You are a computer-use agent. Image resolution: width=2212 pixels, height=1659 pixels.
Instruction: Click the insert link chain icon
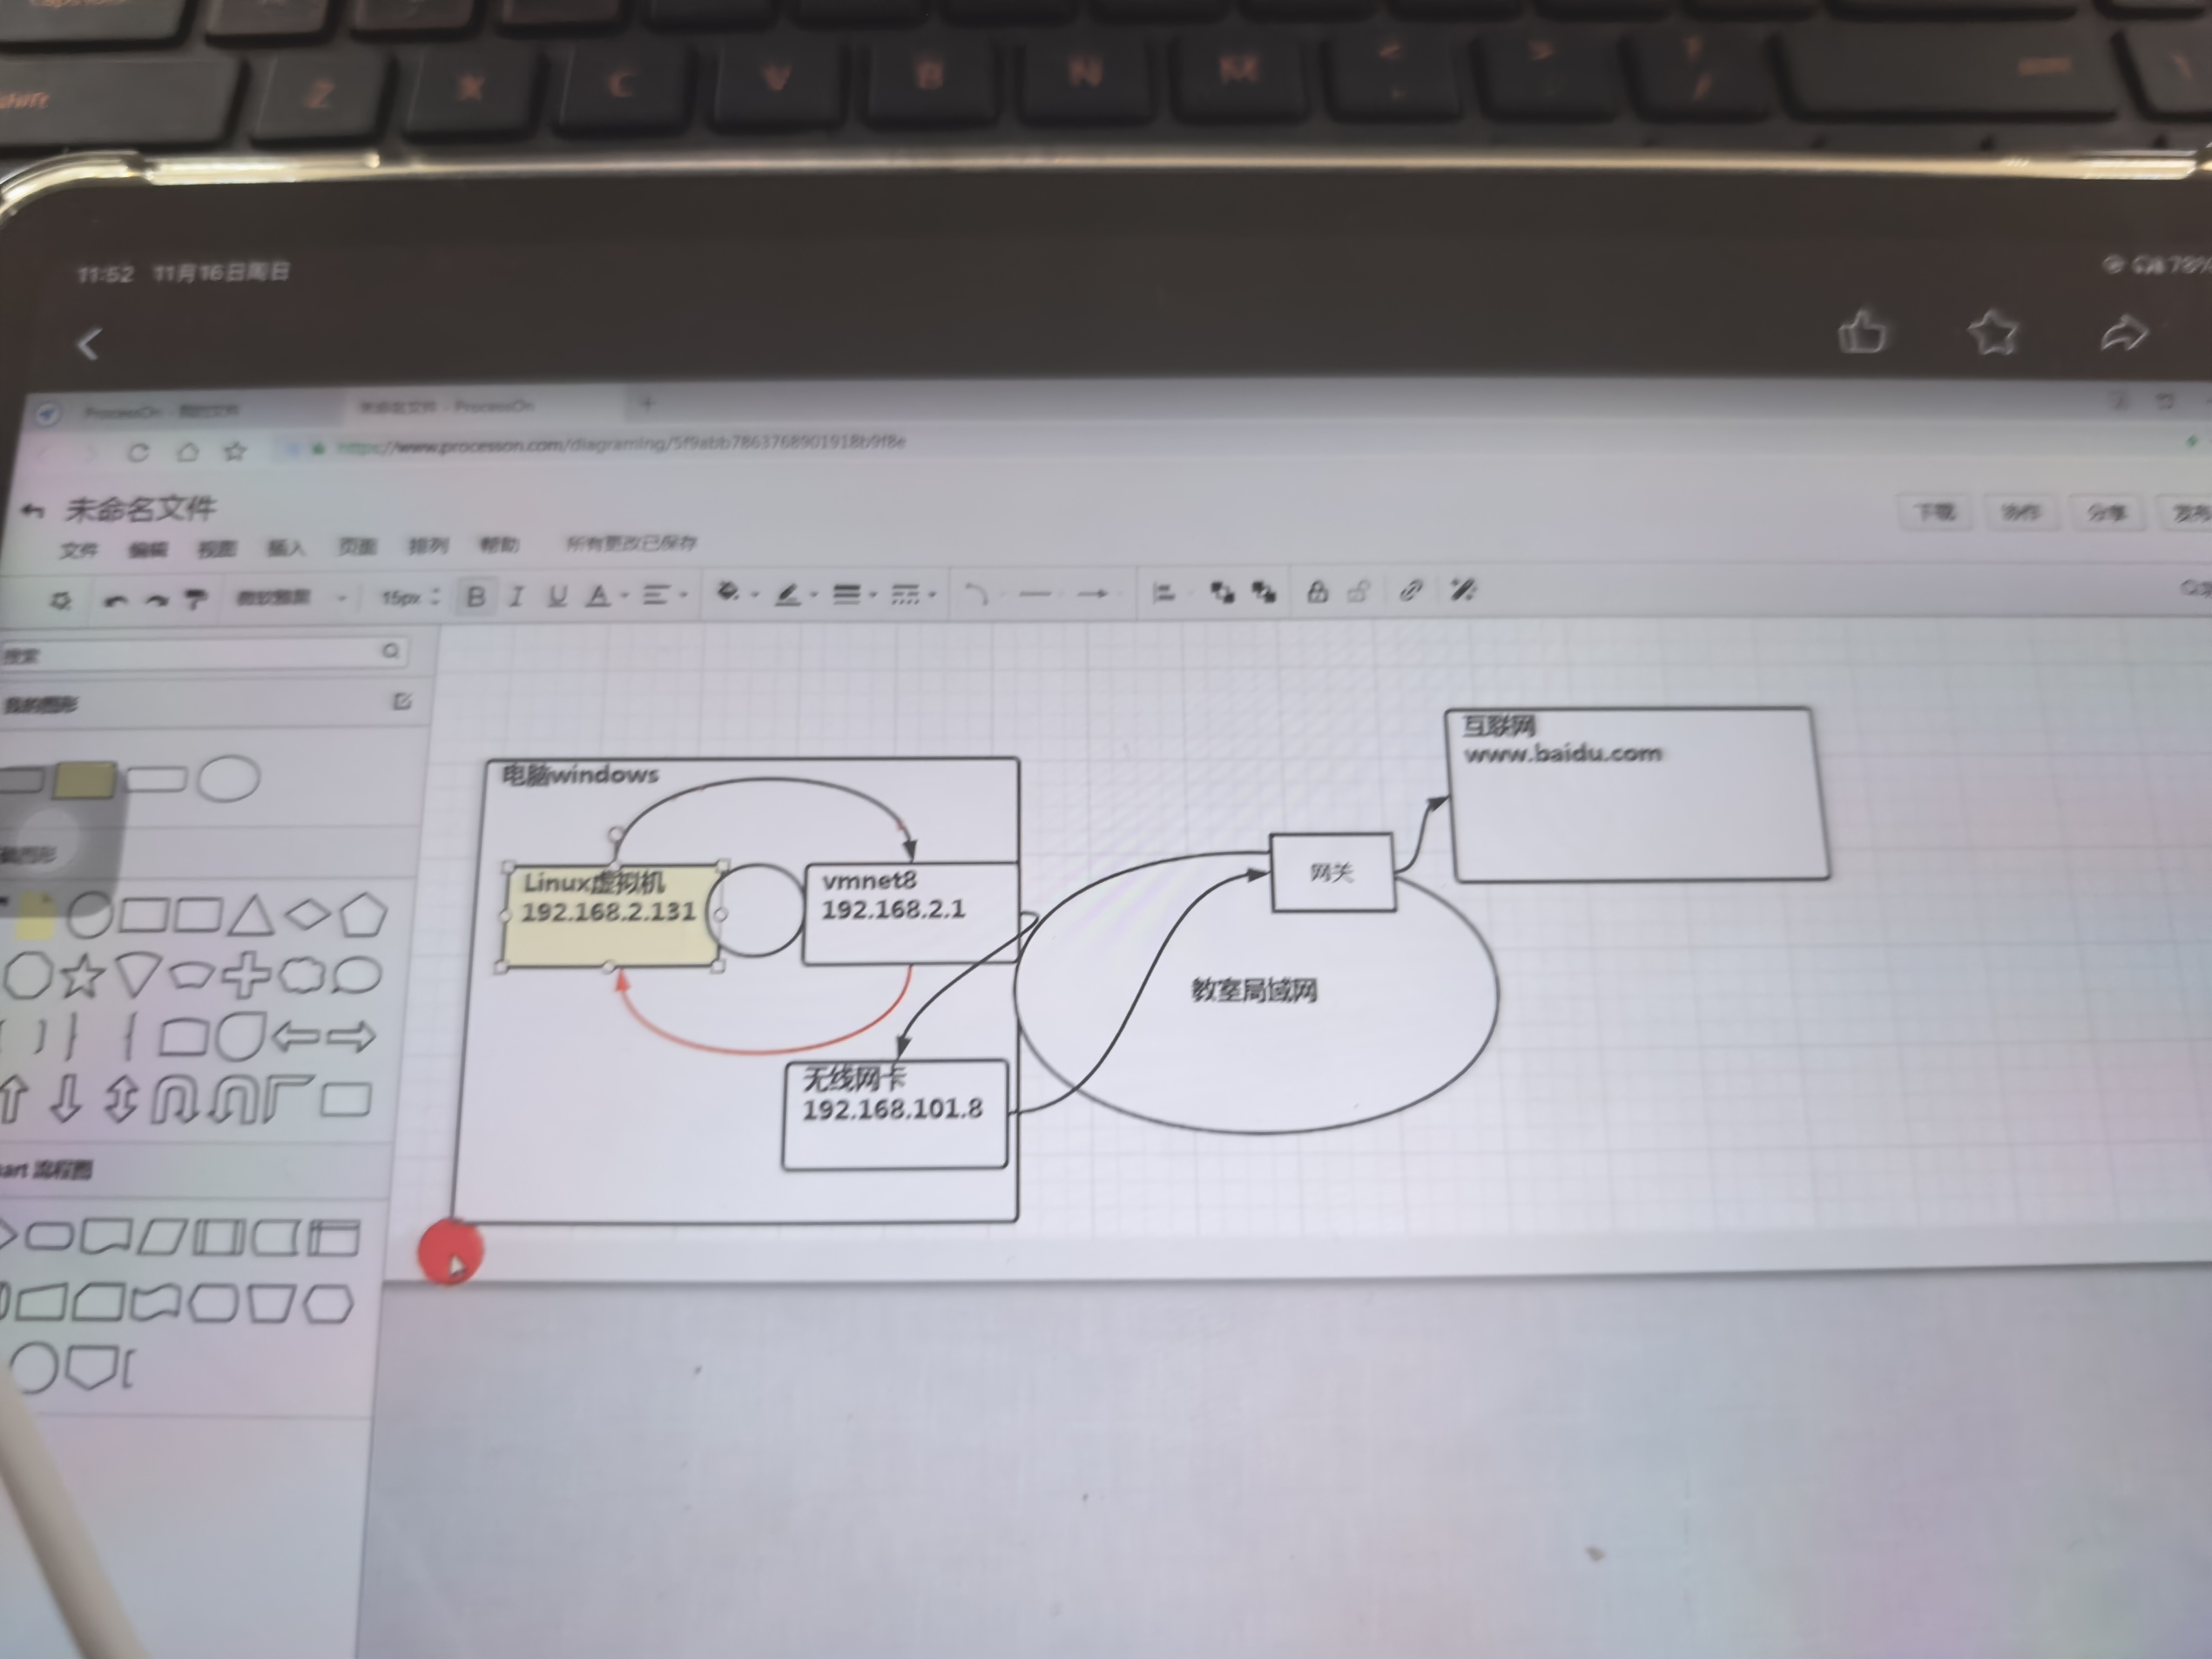(x=1410, y=591)
